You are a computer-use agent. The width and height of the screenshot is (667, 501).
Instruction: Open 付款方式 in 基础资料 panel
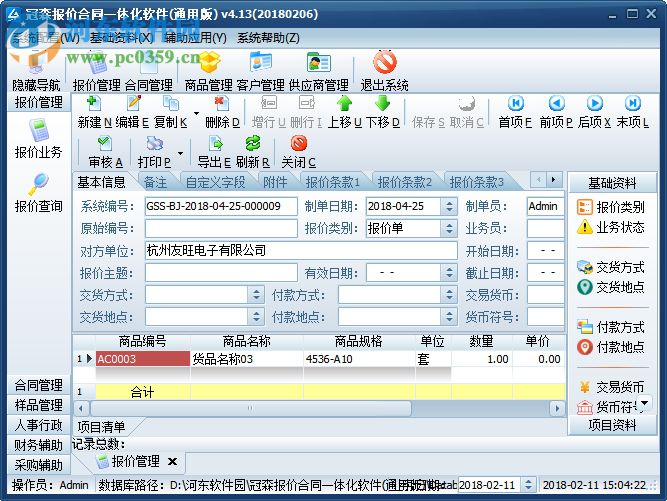[611, 327]
